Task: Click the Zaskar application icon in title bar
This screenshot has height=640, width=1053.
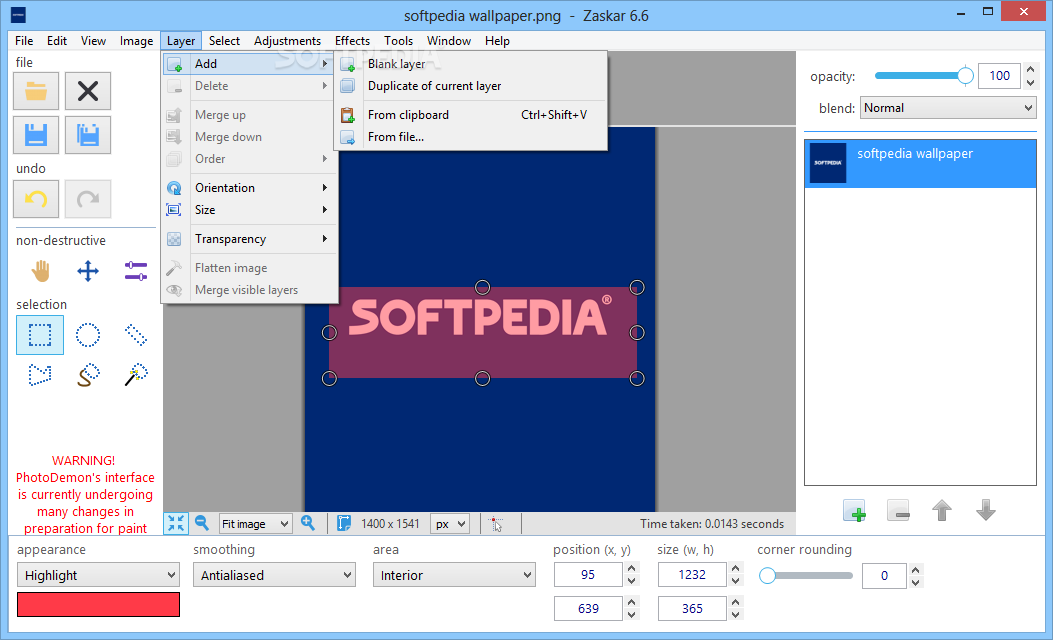Action: (19, 15)
